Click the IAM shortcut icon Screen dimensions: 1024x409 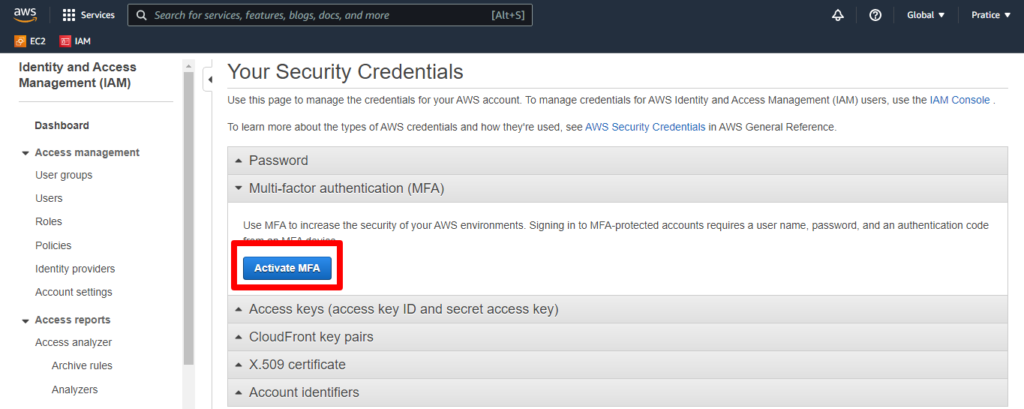click(x=65, y=41)
